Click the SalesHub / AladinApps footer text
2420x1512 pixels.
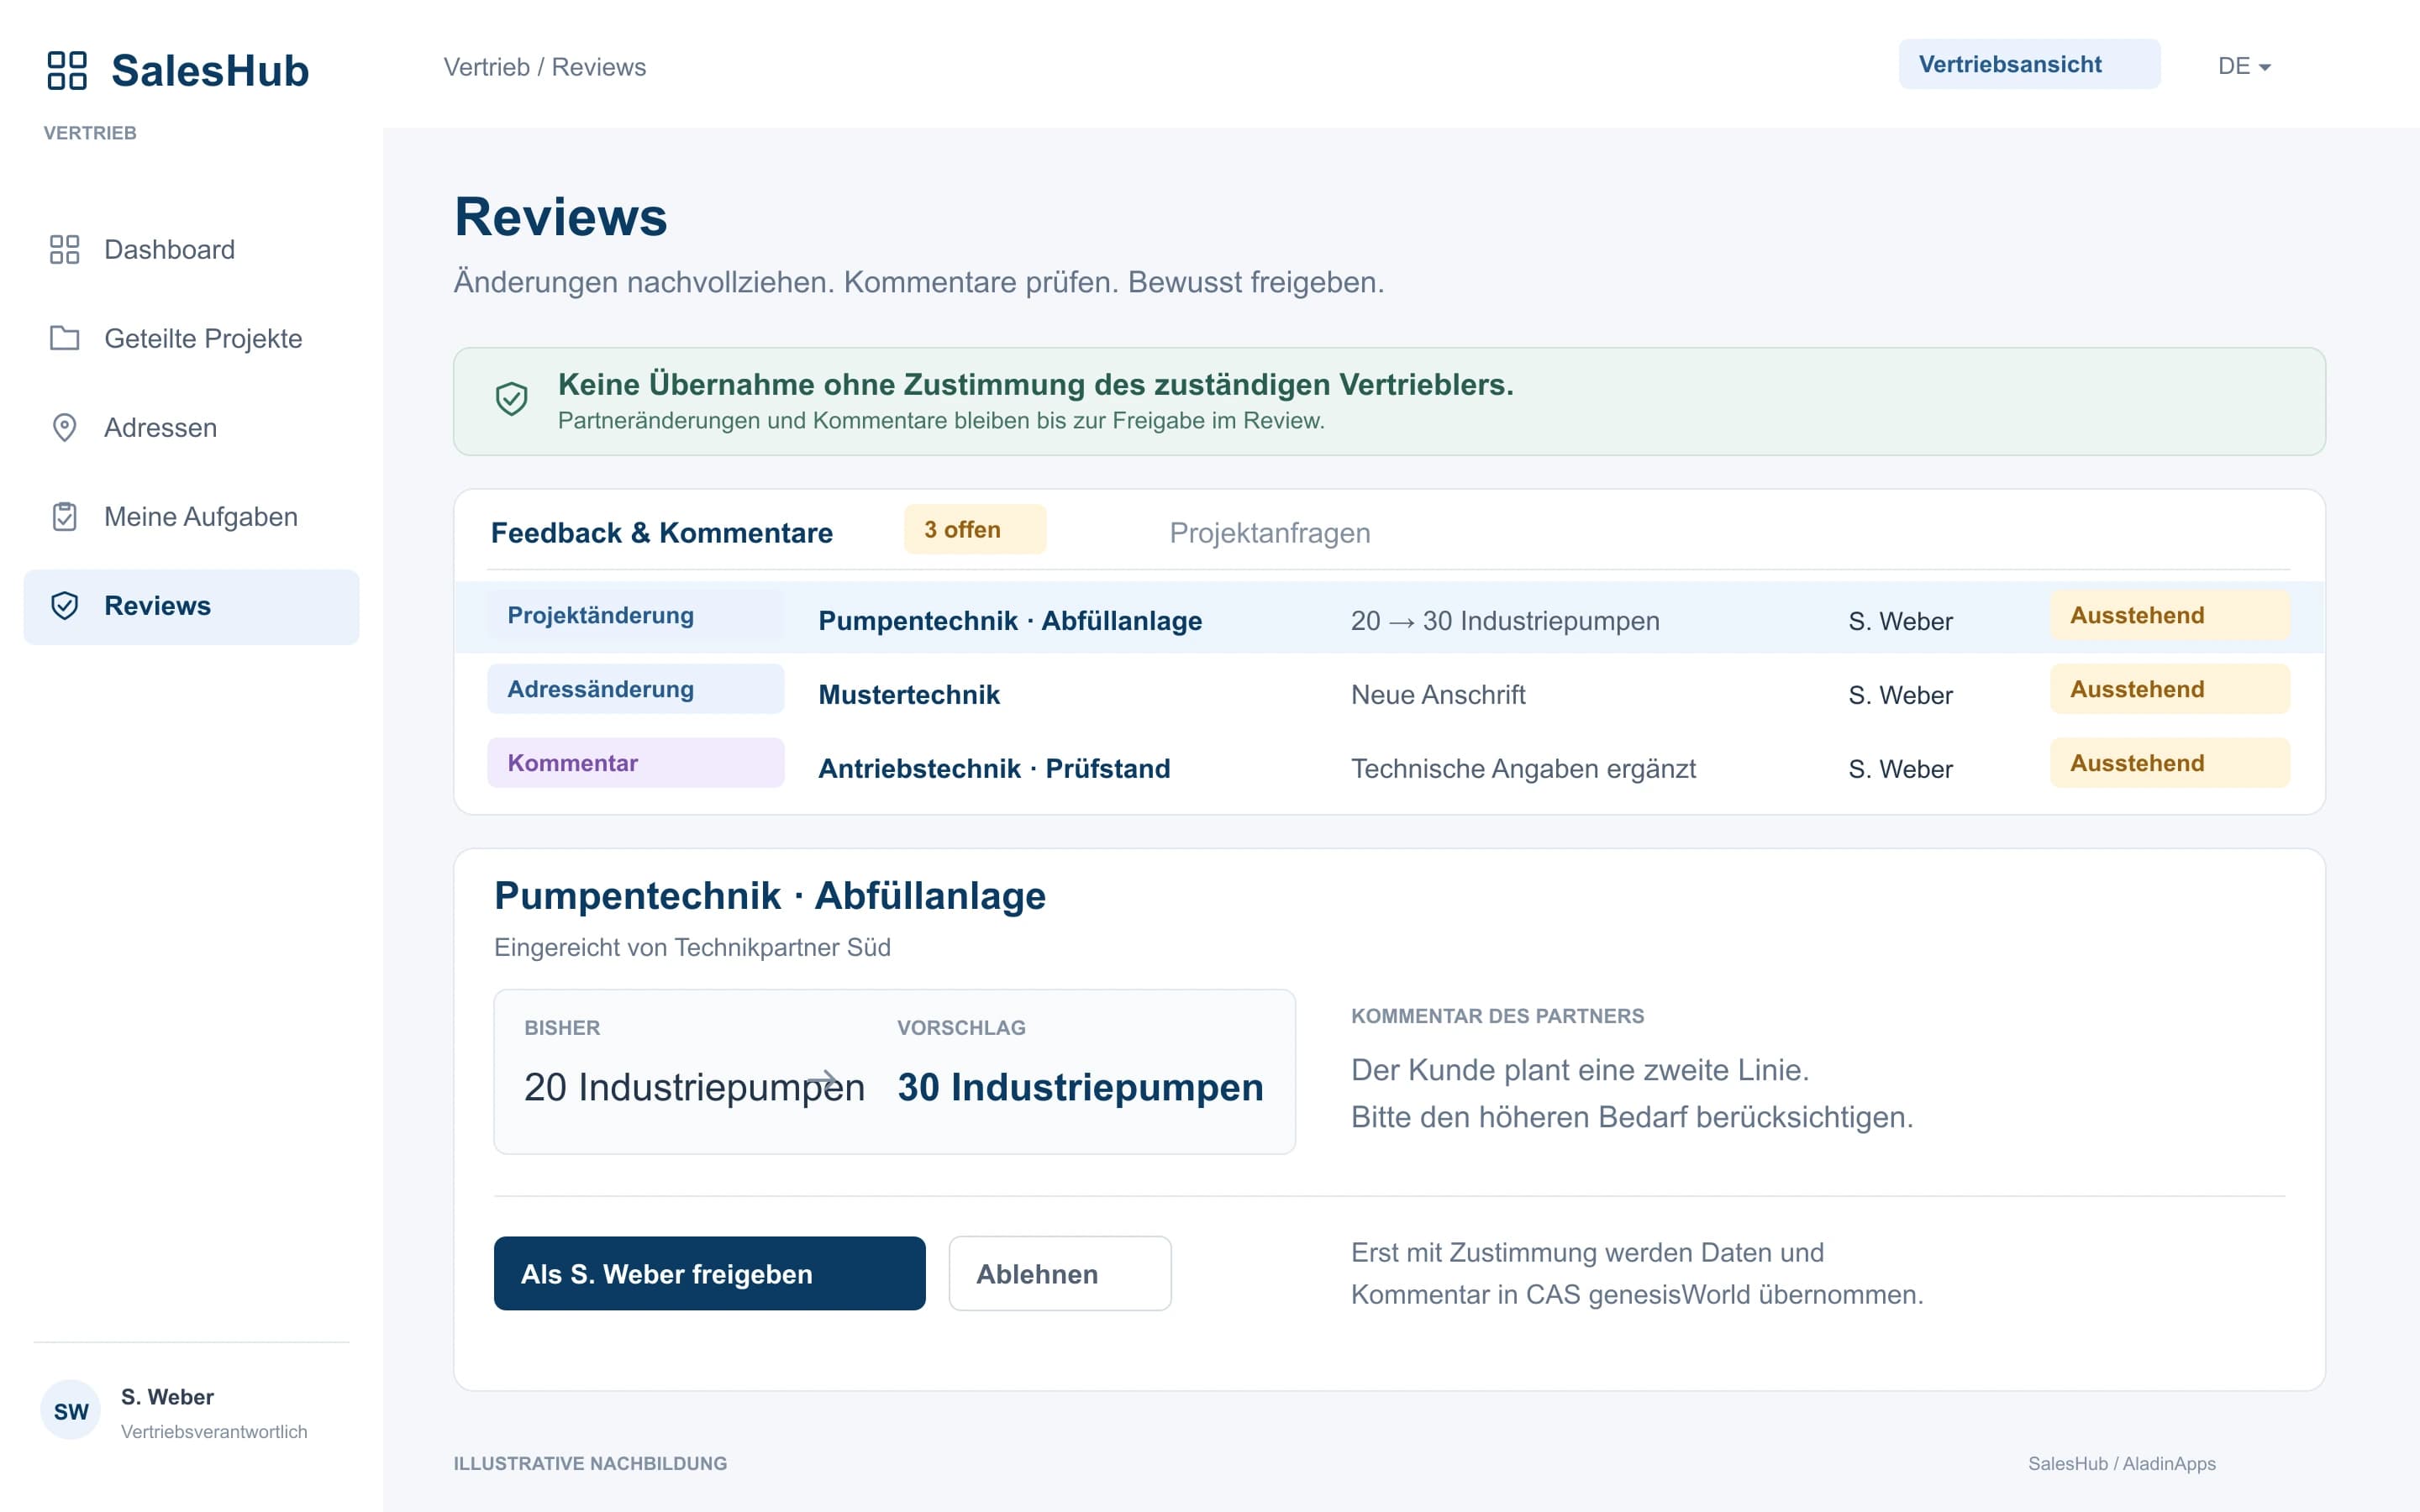[x=2122, y=1463]
